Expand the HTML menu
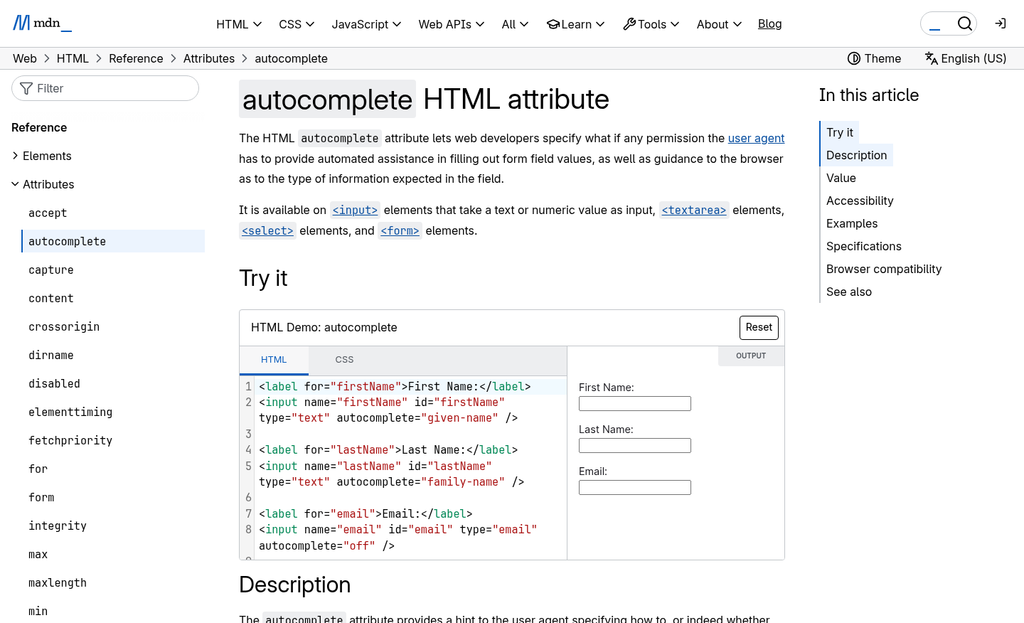 [239, 24]
